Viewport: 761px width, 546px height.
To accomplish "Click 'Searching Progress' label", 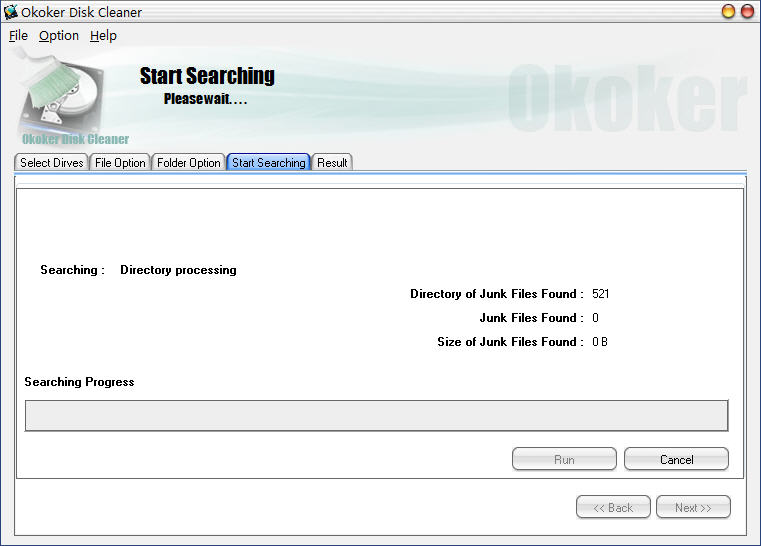I will tap(79, 382).
